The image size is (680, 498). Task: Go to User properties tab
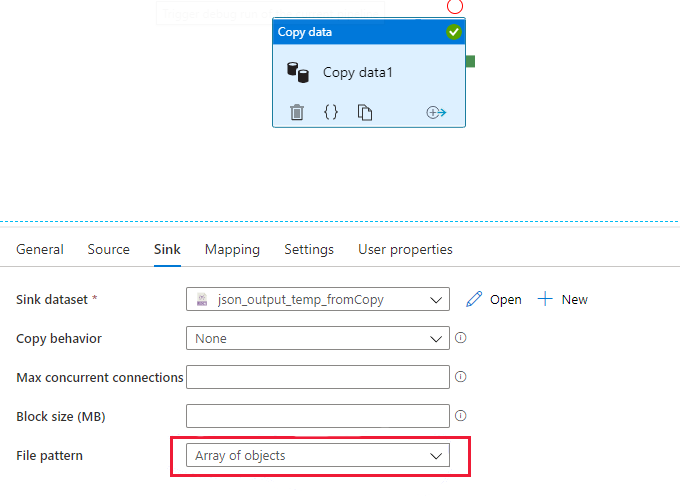point(405,249)
